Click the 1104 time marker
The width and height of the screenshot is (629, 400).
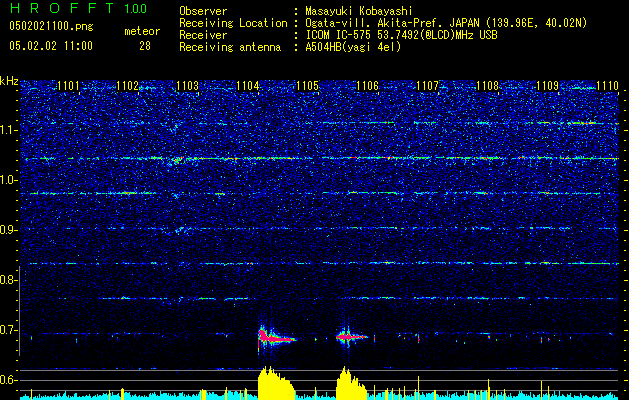248,86
